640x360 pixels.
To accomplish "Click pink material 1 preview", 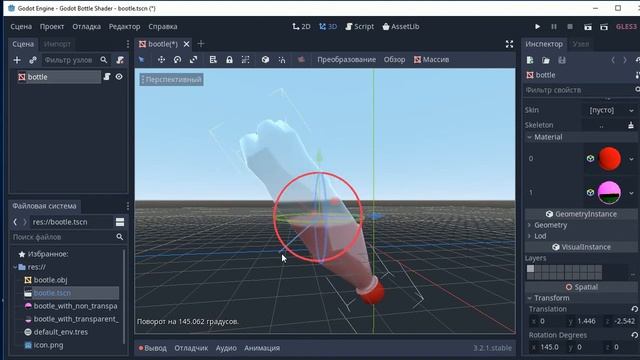I will click(x=609, y=192).
